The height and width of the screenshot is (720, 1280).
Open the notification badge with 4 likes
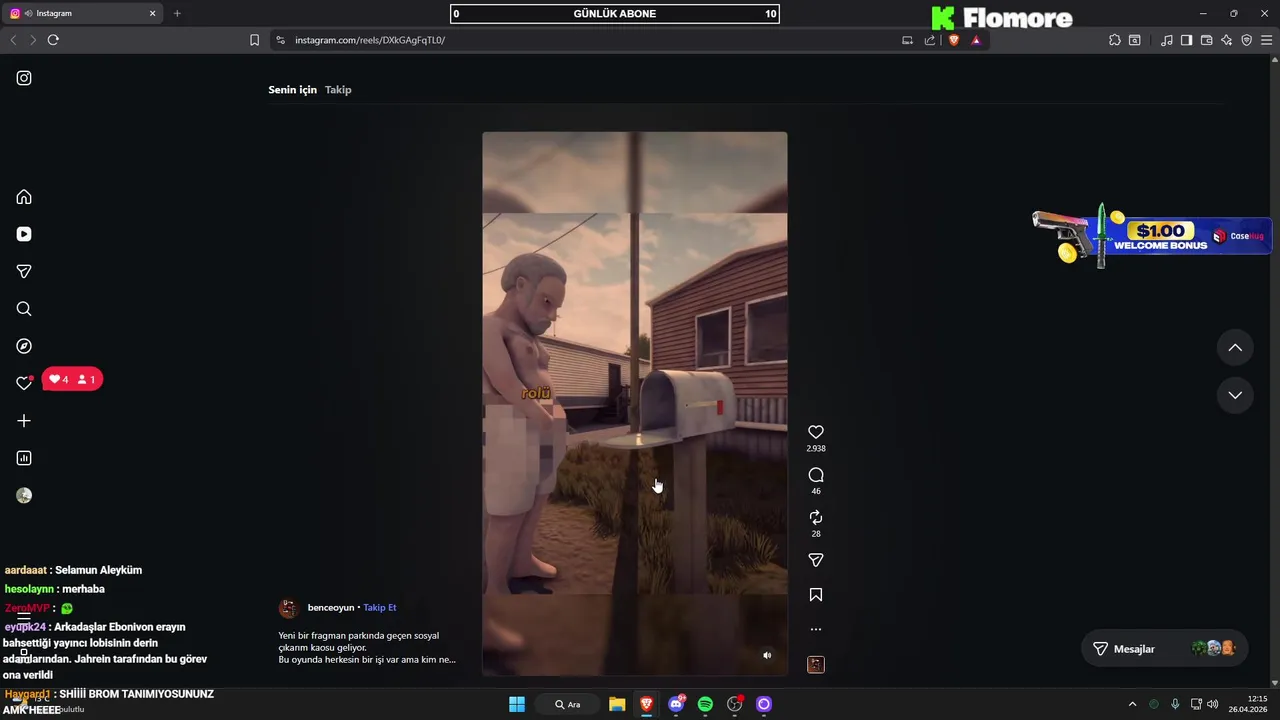click(x=72, y=380)
